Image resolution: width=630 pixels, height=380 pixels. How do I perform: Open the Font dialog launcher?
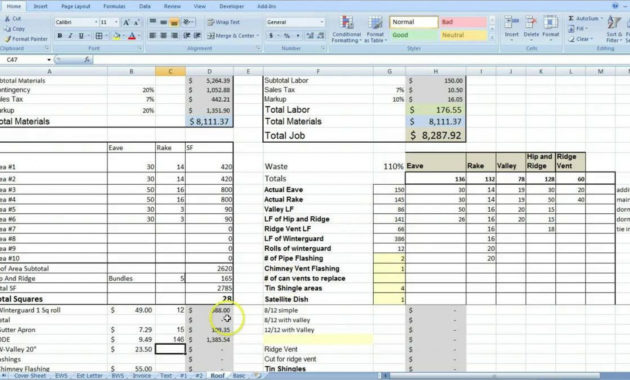point(140,48)
